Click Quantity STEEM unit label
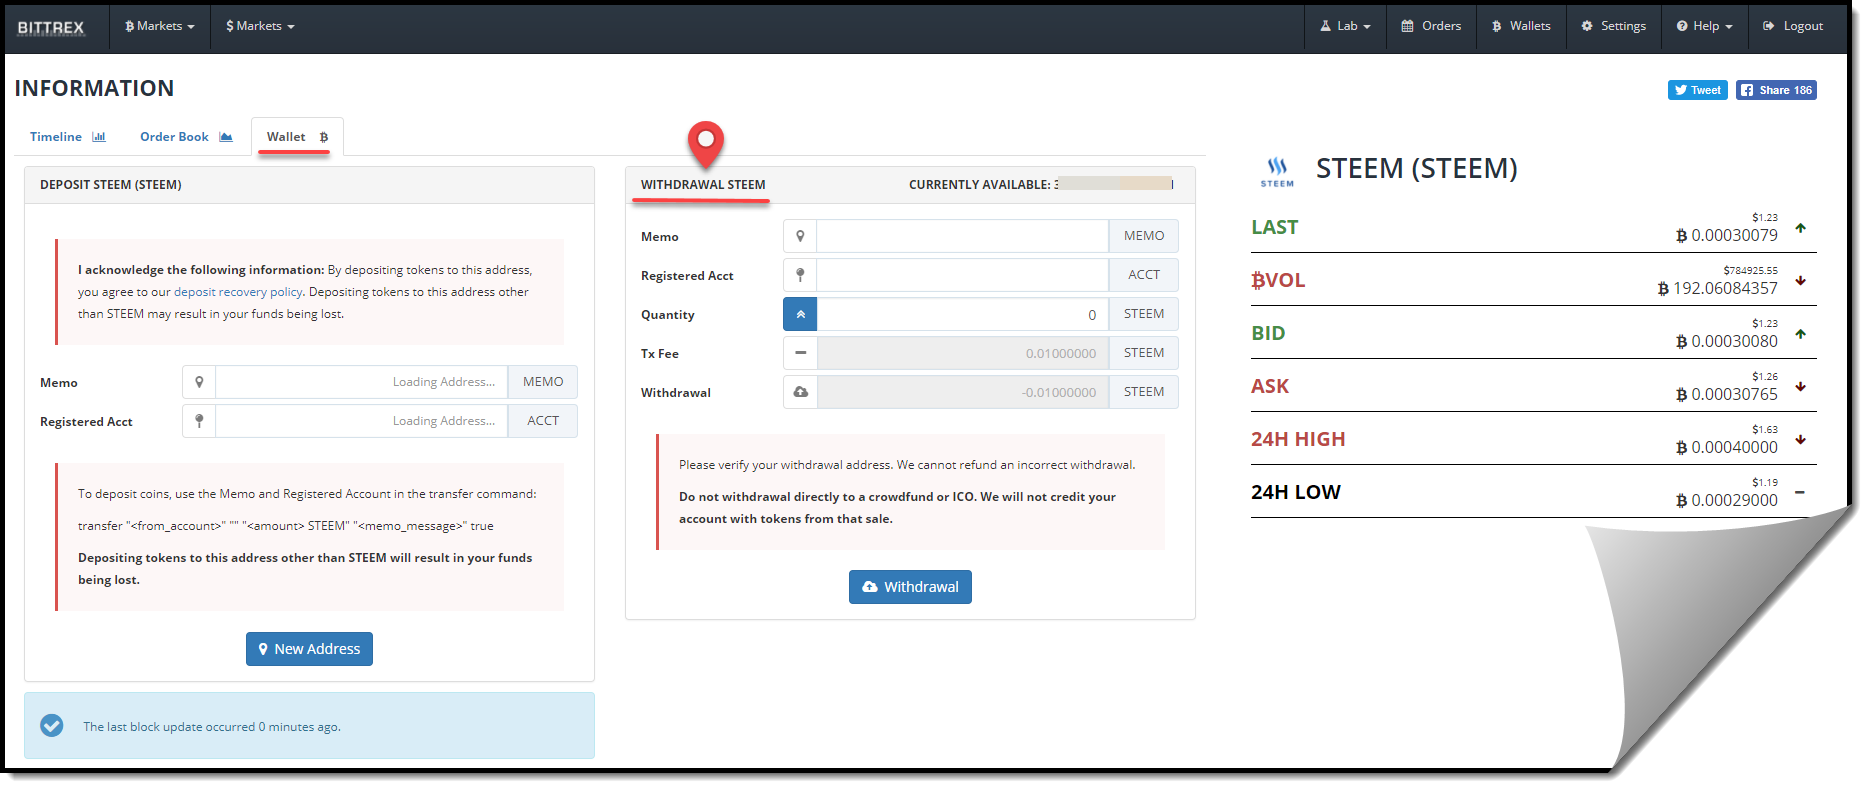This screenshot has height=788, width=1867. [1143, 314]
